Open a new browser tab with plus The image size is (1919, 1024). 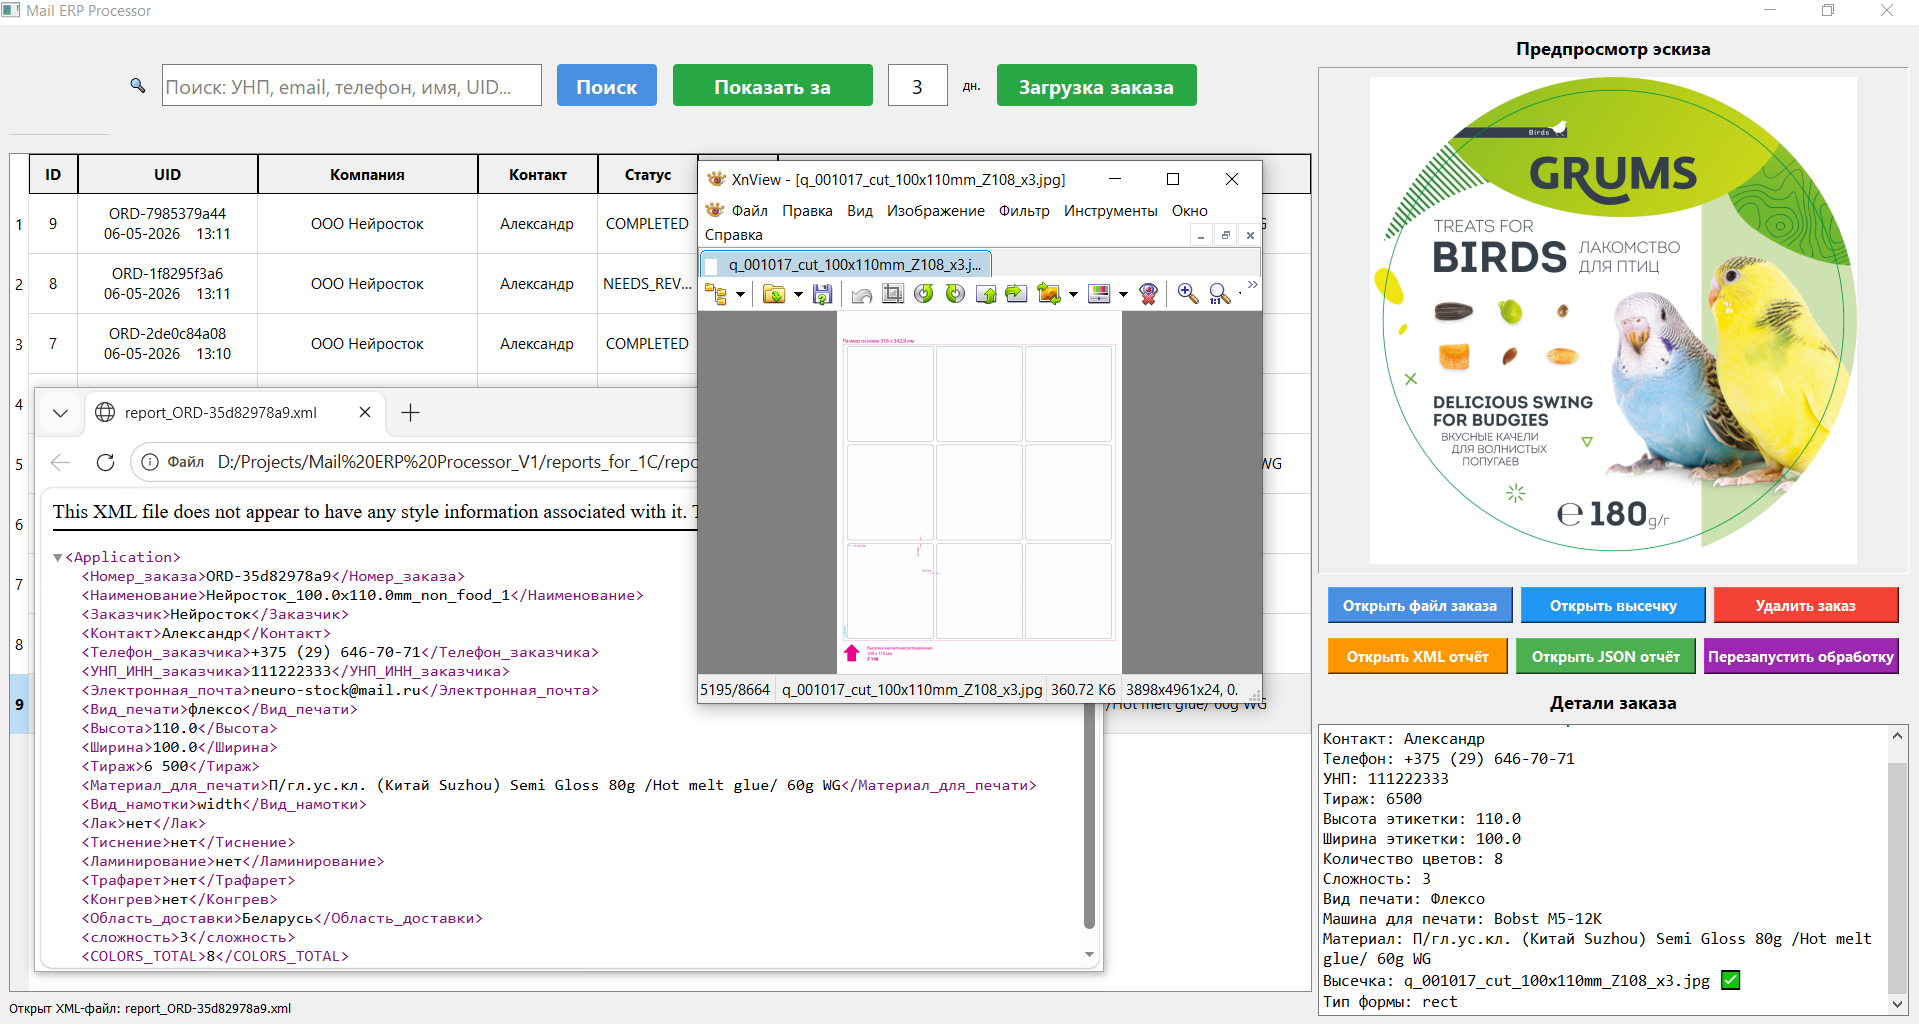tap(410, 412)
